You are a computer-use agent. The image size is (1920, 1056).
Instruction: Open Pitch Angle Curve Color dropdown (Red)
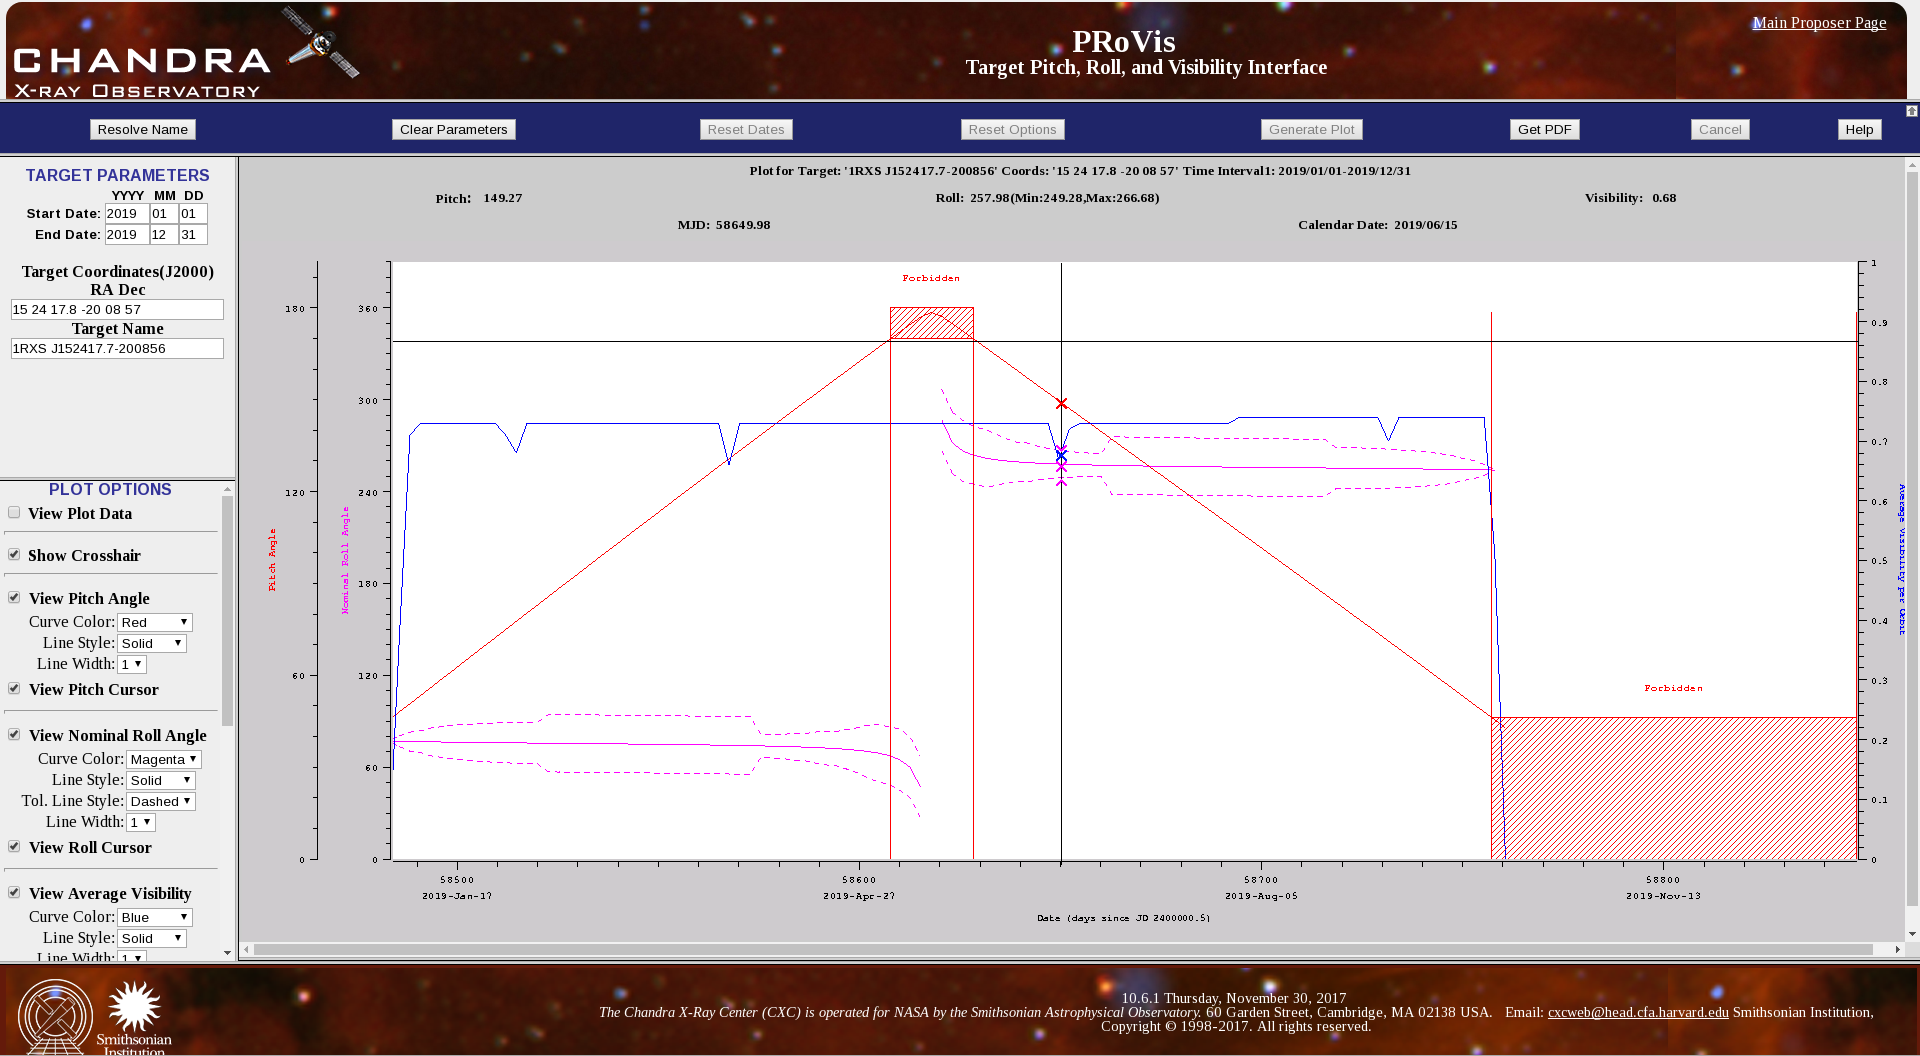tap(155, 622)
